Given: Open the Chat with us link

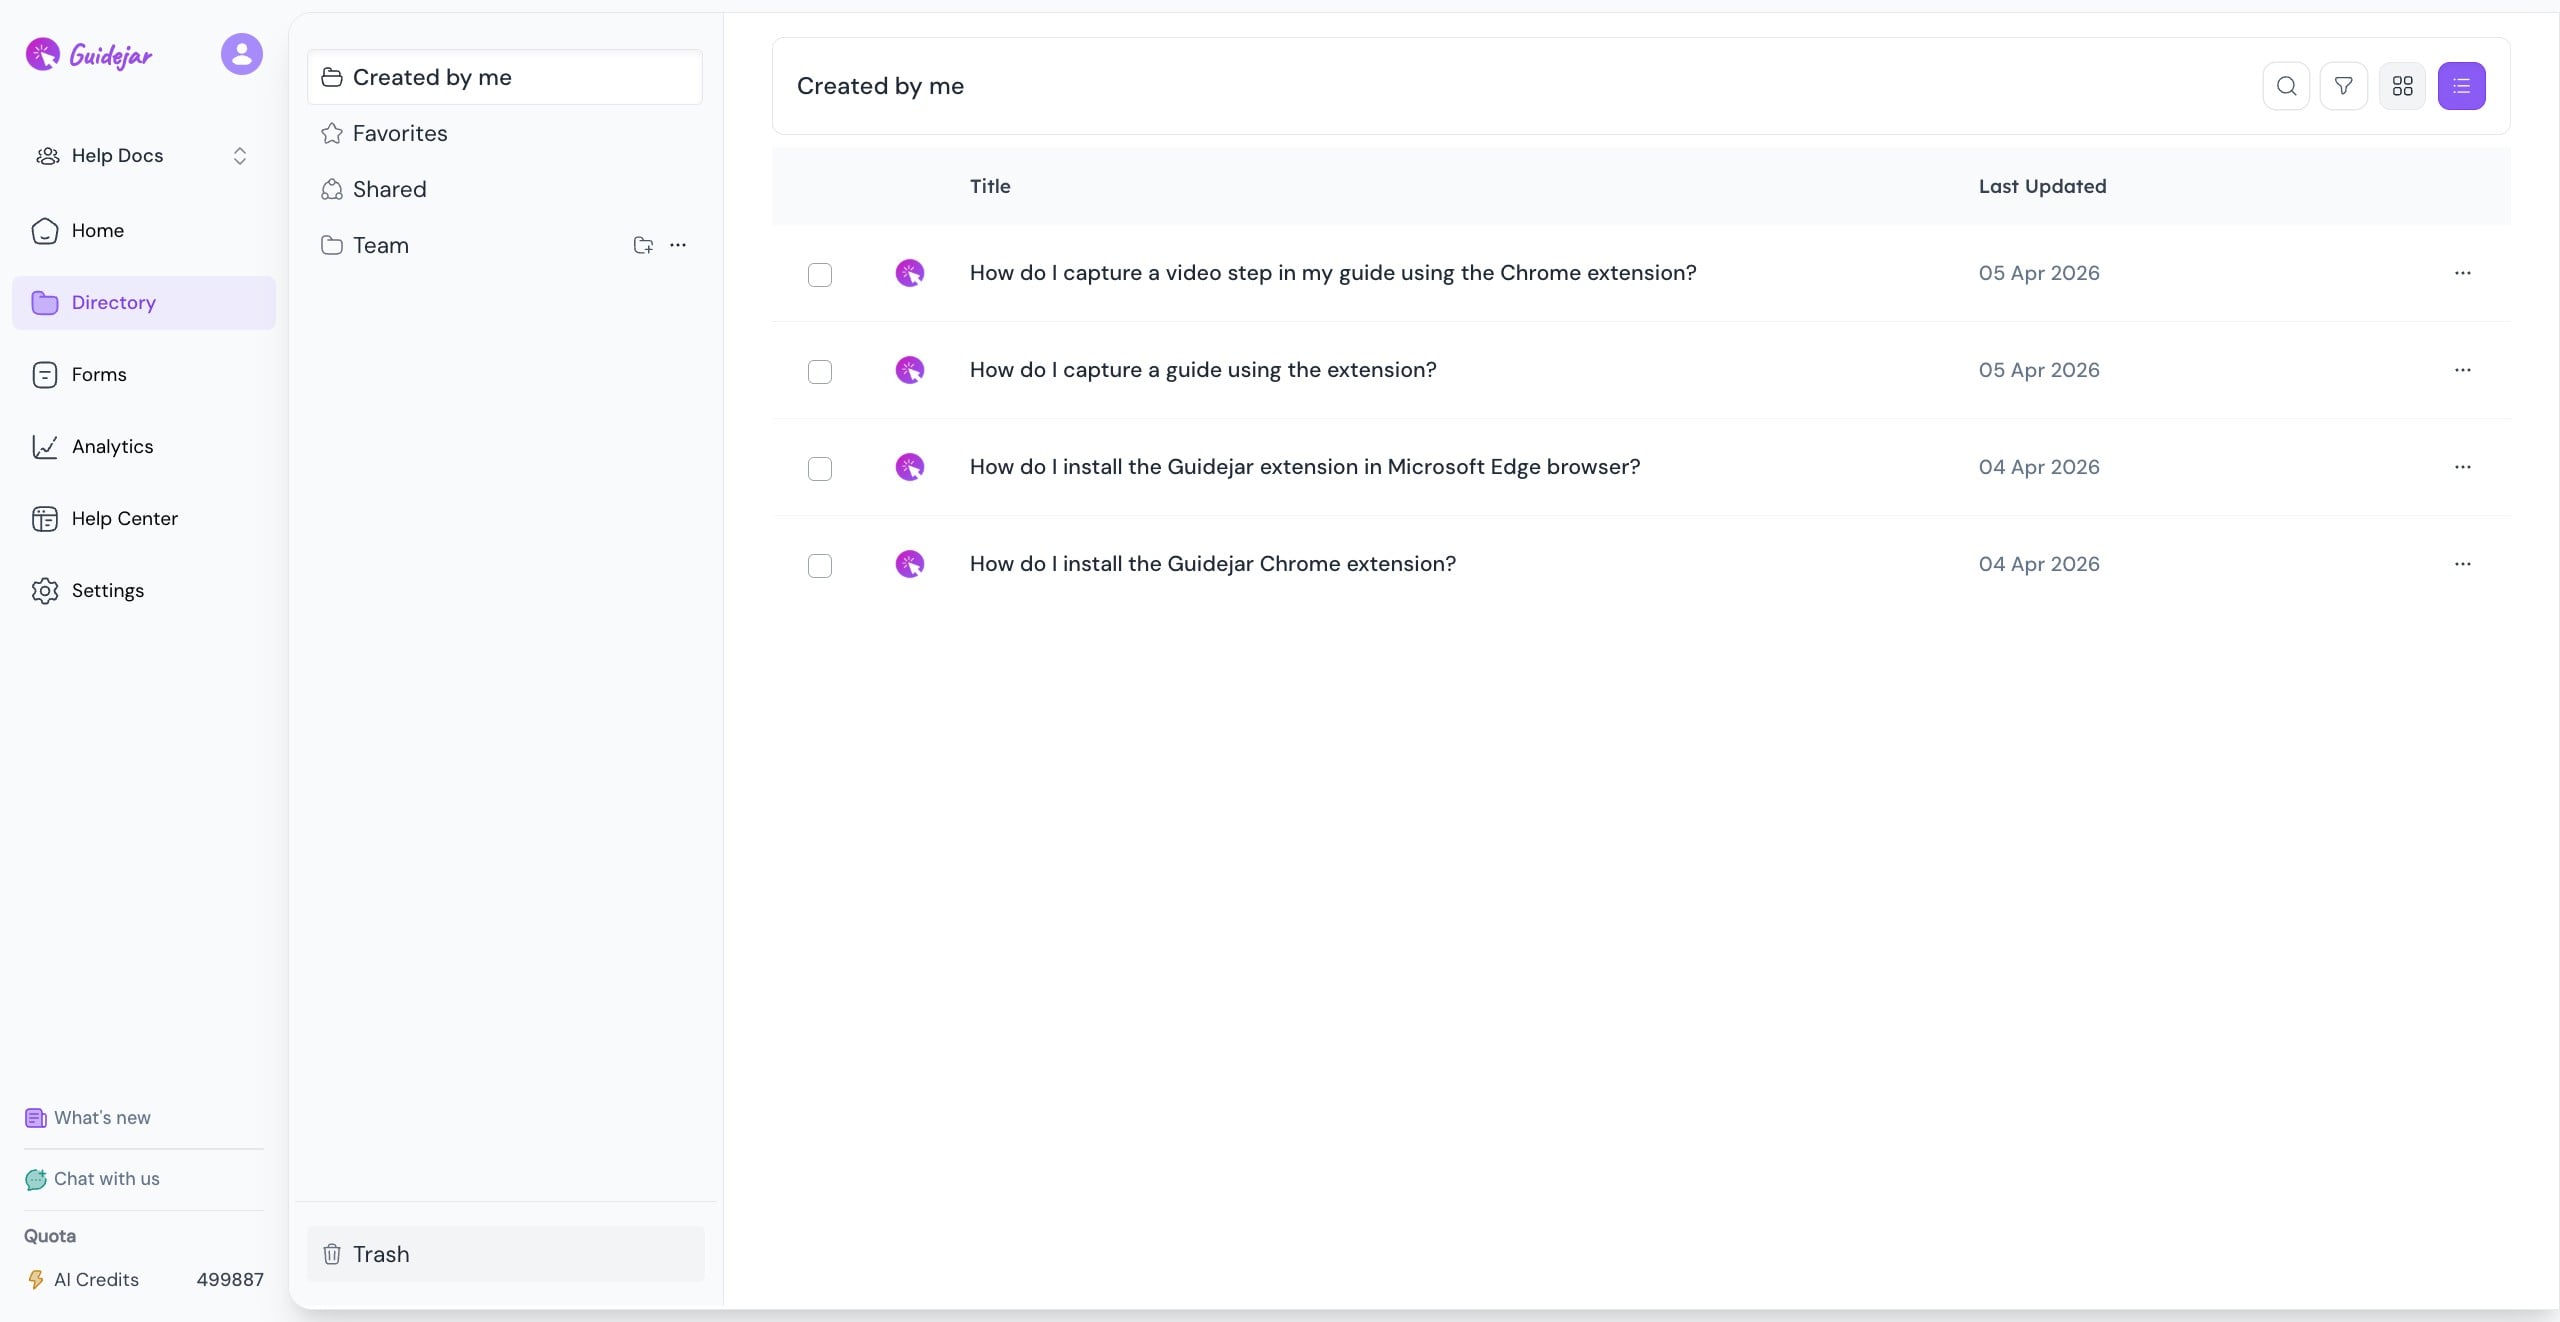Looking at the screenshot, I should (x=106, y=1179).
